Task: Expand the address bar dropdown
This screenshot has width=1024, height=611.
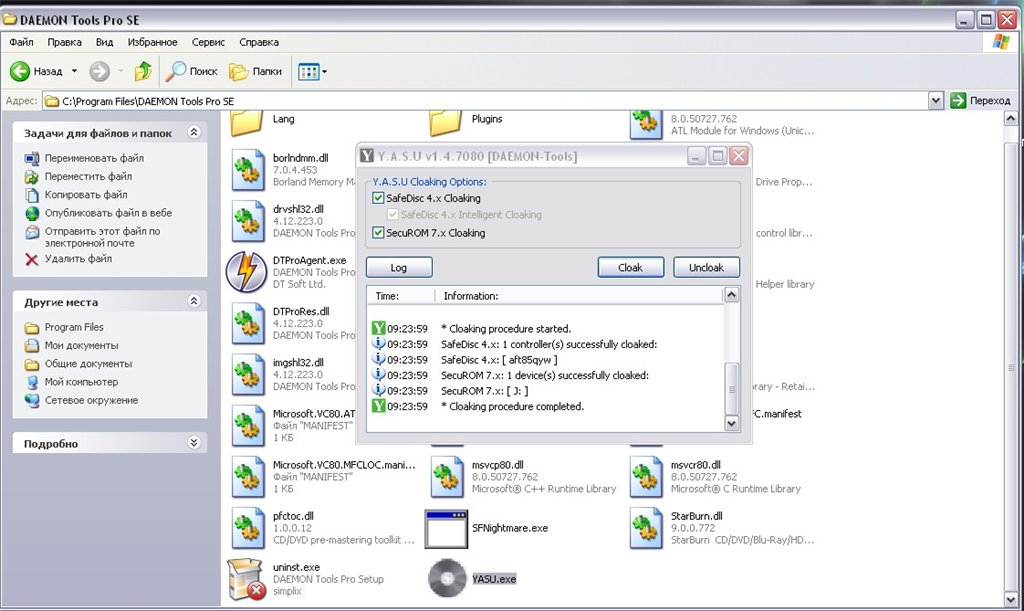Action: point(936,101)
